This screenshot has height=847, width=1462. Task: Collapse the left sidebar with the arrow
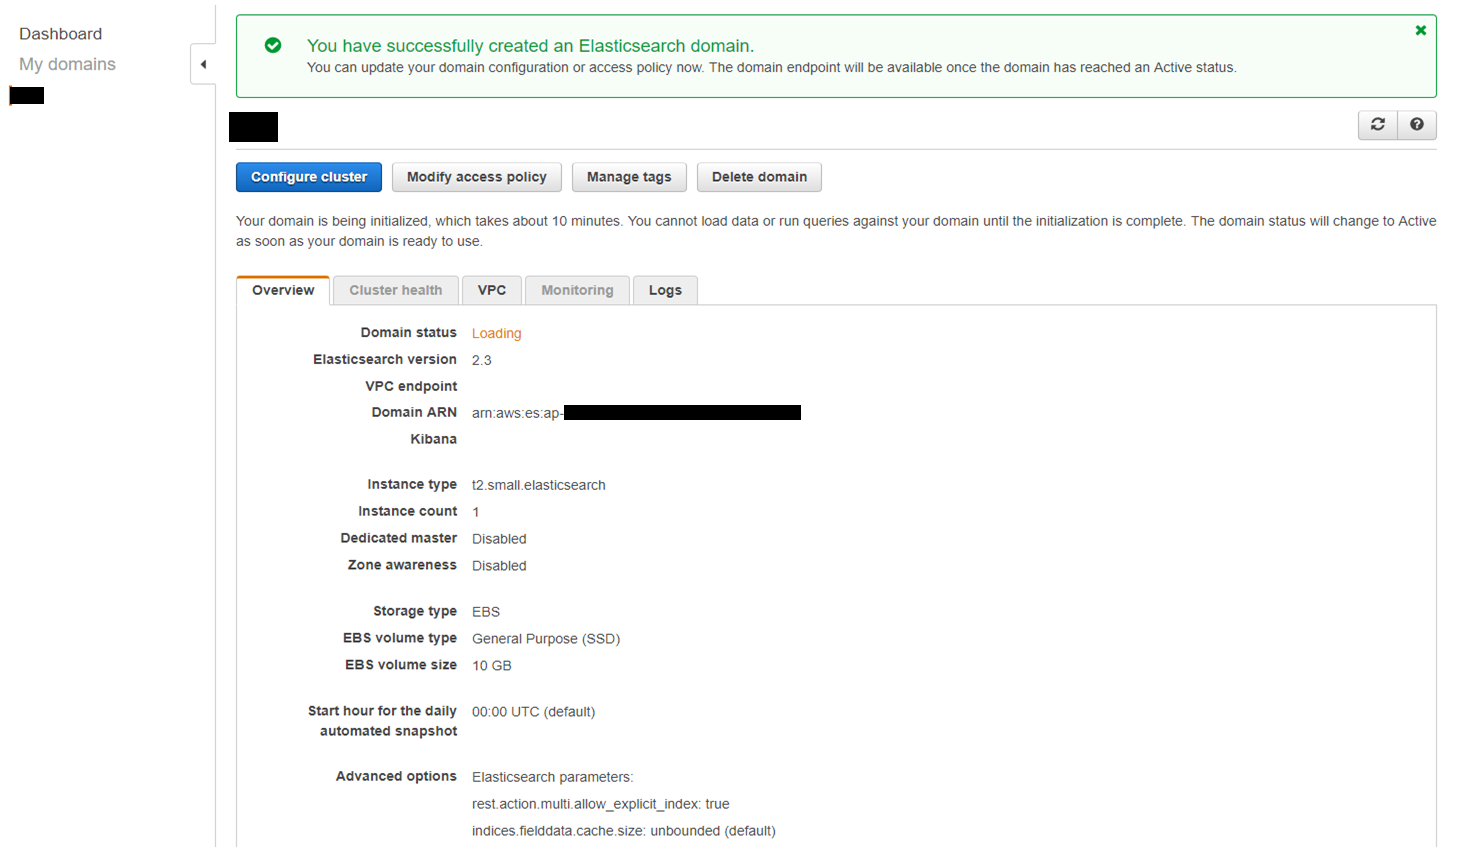[203, 64]
